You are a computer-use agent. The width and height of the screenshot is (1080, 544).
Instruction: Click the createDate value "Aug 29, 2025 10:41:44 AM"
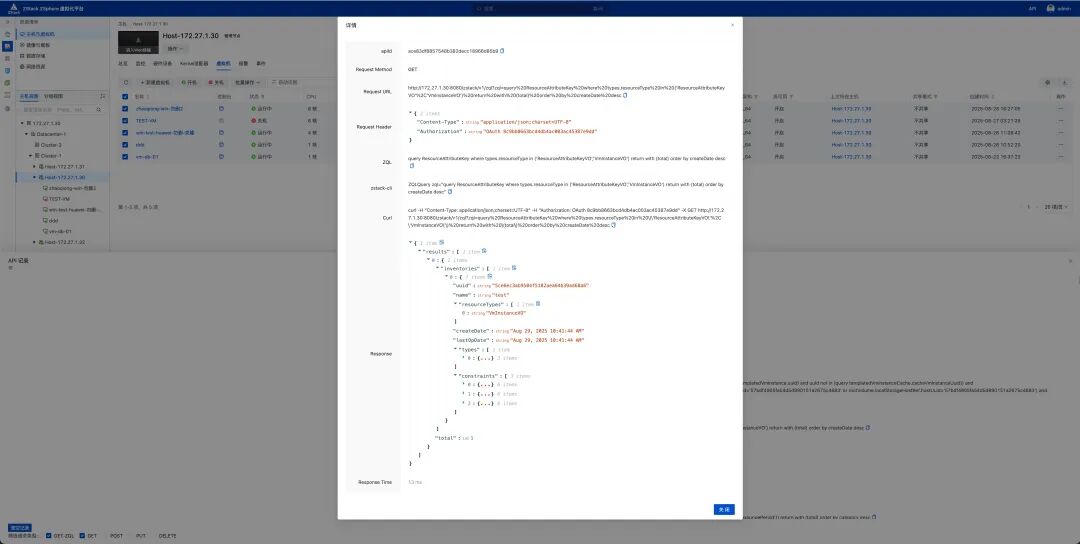click(547, 331)
